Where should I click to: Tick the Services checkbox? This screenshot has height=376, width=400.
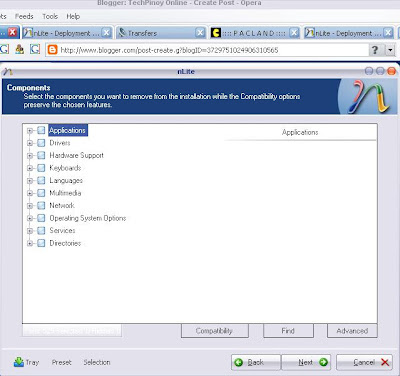pyautogui.click(x=41, y=231)
